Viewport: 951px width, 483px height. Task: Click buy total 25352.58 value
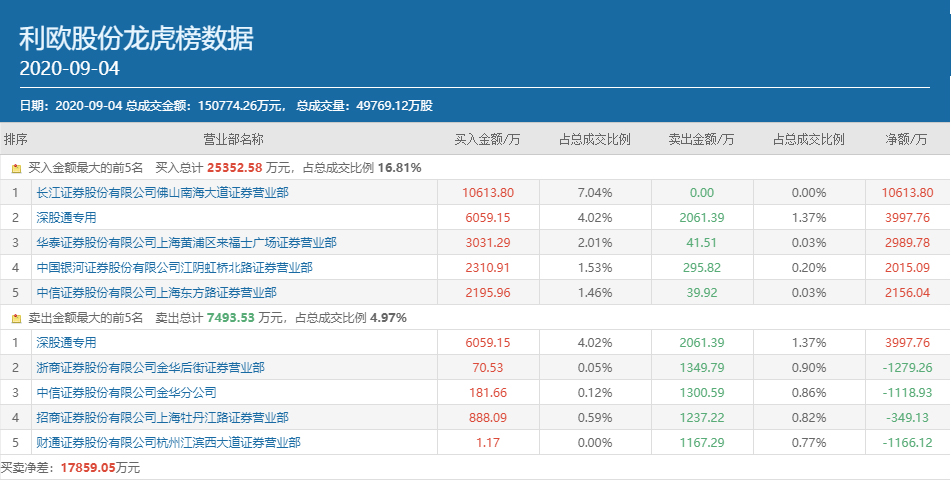pos(235,168)
